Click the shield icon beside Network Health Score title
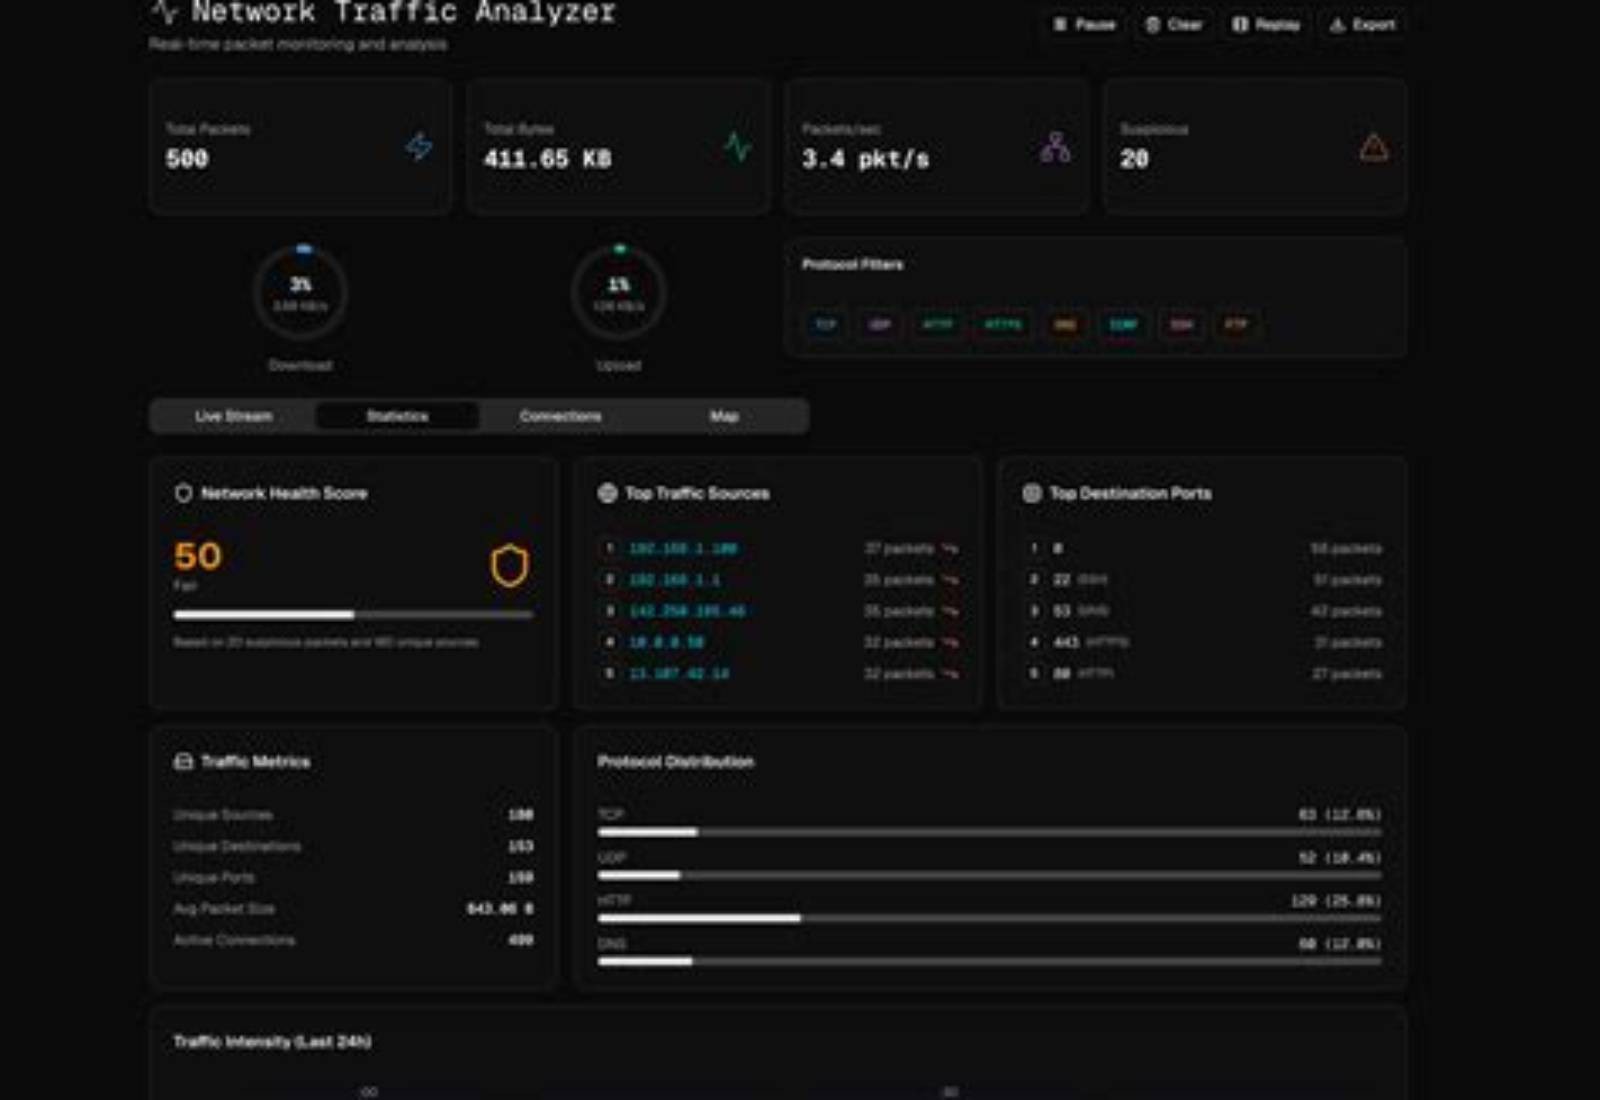 pos(183,493)
